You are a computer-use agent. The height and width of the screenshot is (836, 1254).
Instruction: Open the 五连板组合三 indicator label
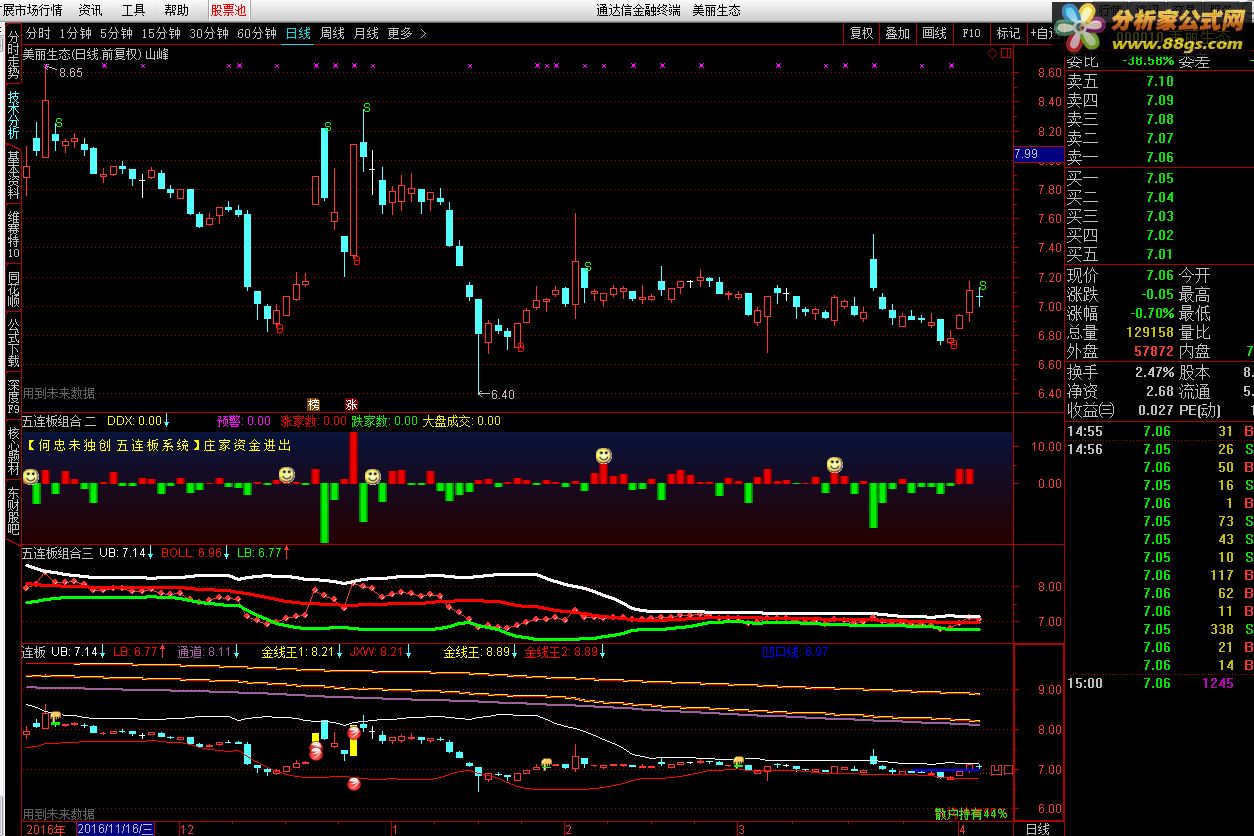click(x=57, y=552)
